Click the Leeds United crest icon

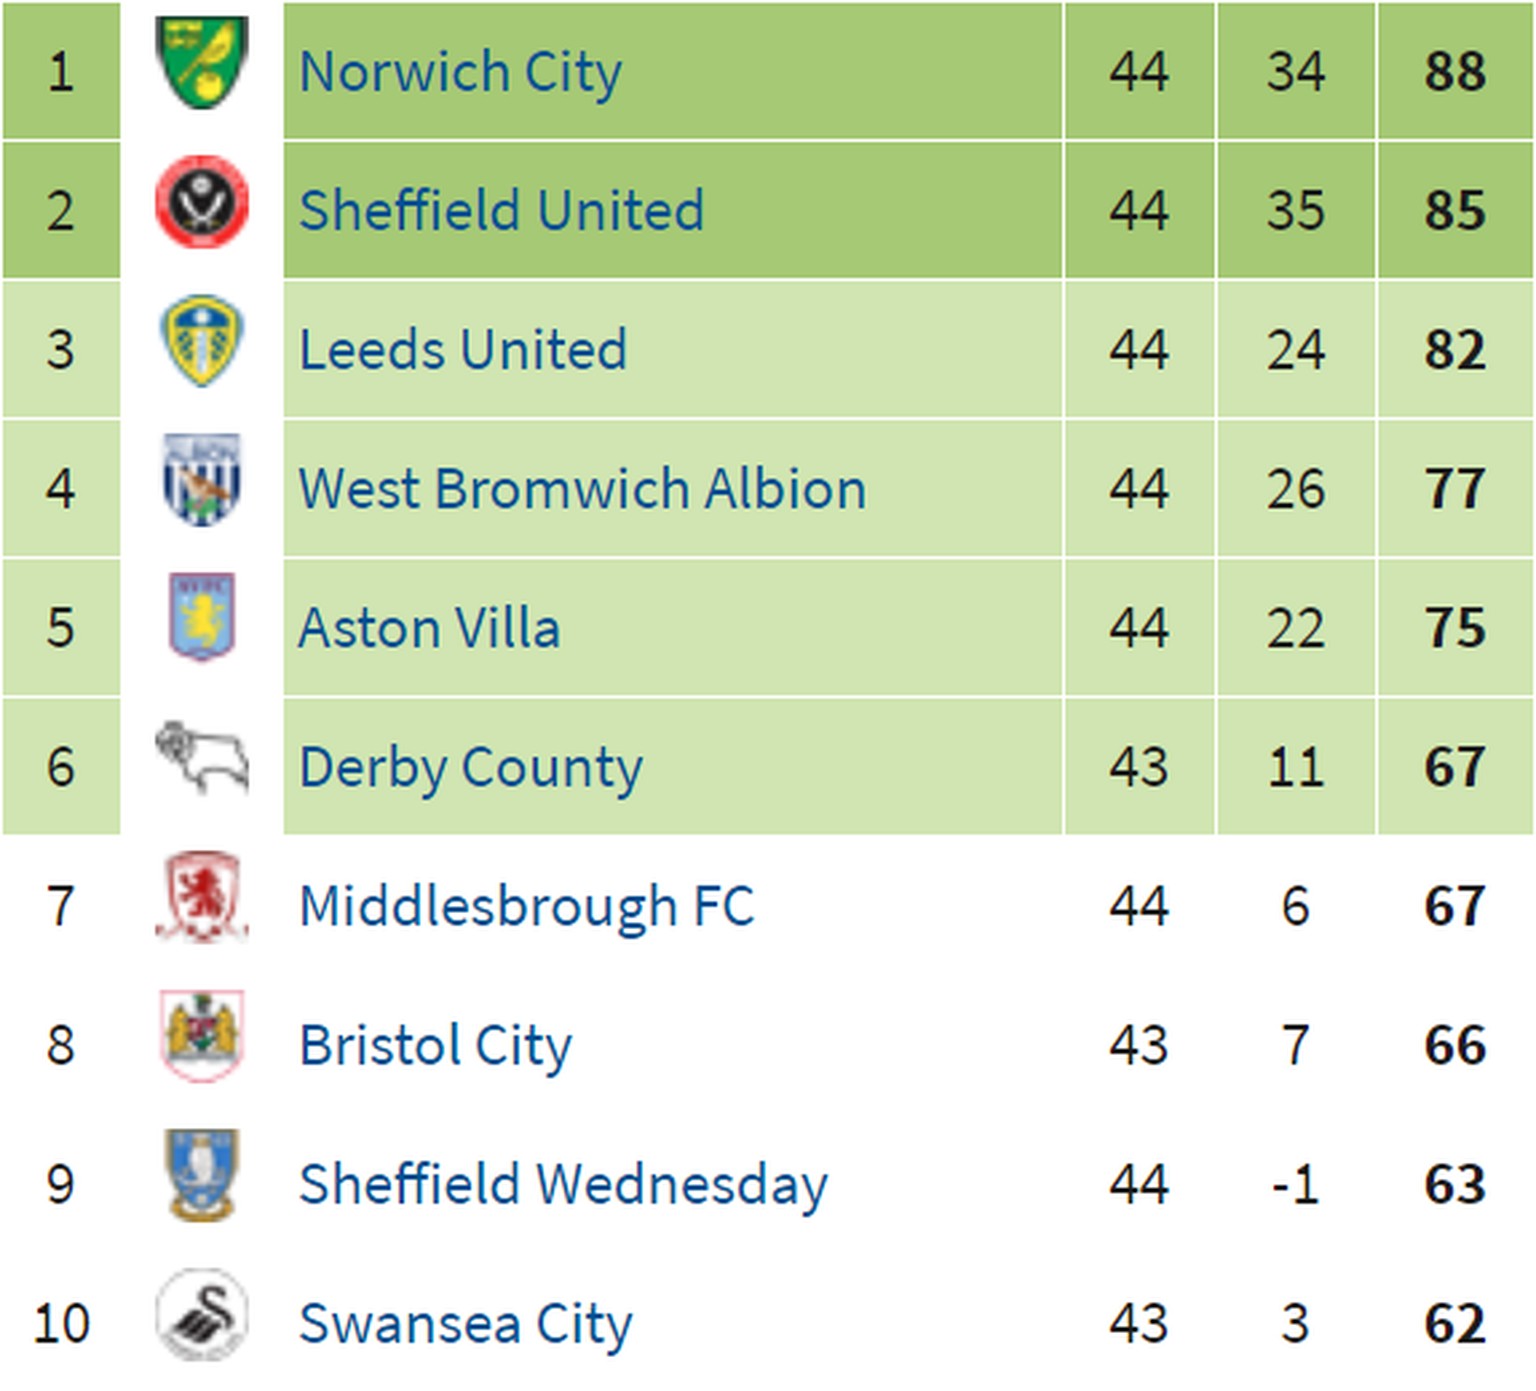(x=202, y=341)
